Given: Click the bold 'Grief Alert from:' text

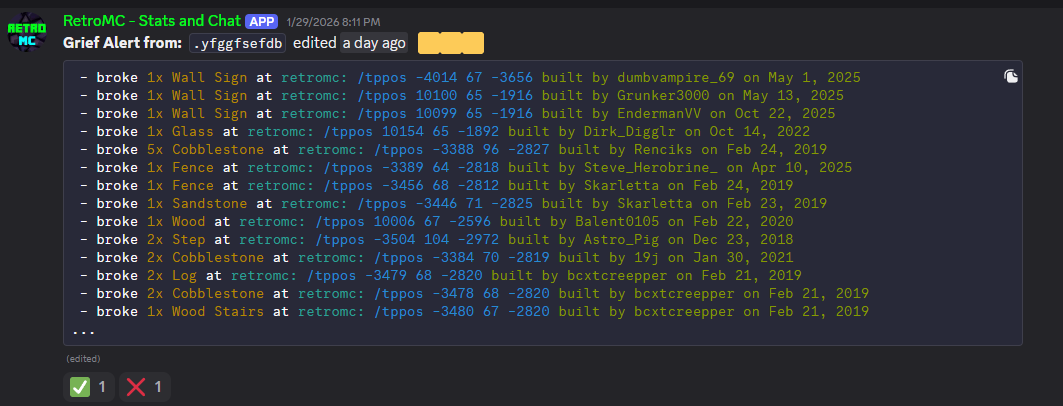Looking at the screenshot, I should (123, 43).
